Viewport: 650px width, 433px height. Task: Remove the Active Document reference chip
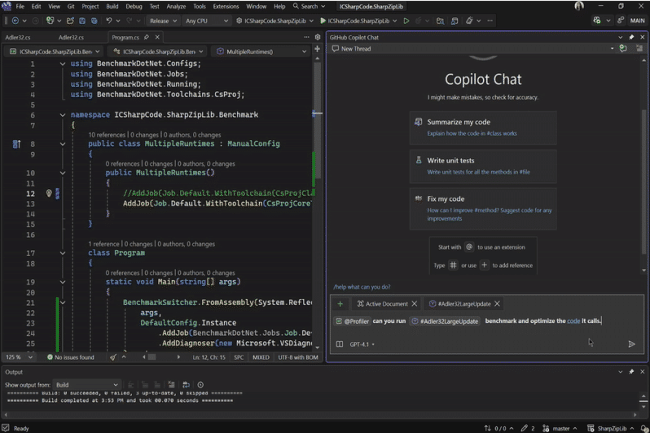pyautogui.click(x=415, y=303)
